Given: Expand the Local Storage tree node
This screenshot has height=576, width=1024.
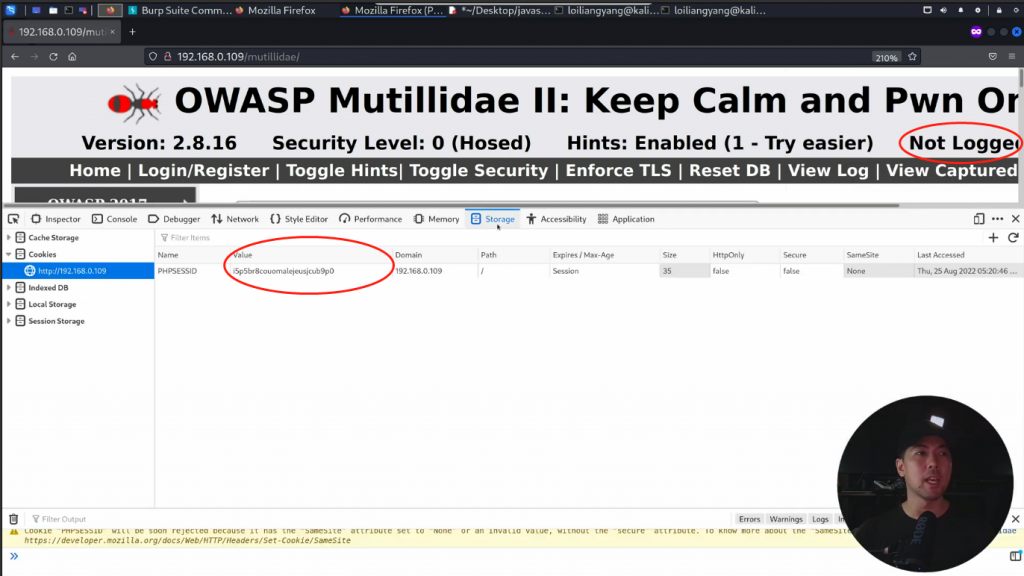Looking at the screenshot, I should (x=8, y=304).
